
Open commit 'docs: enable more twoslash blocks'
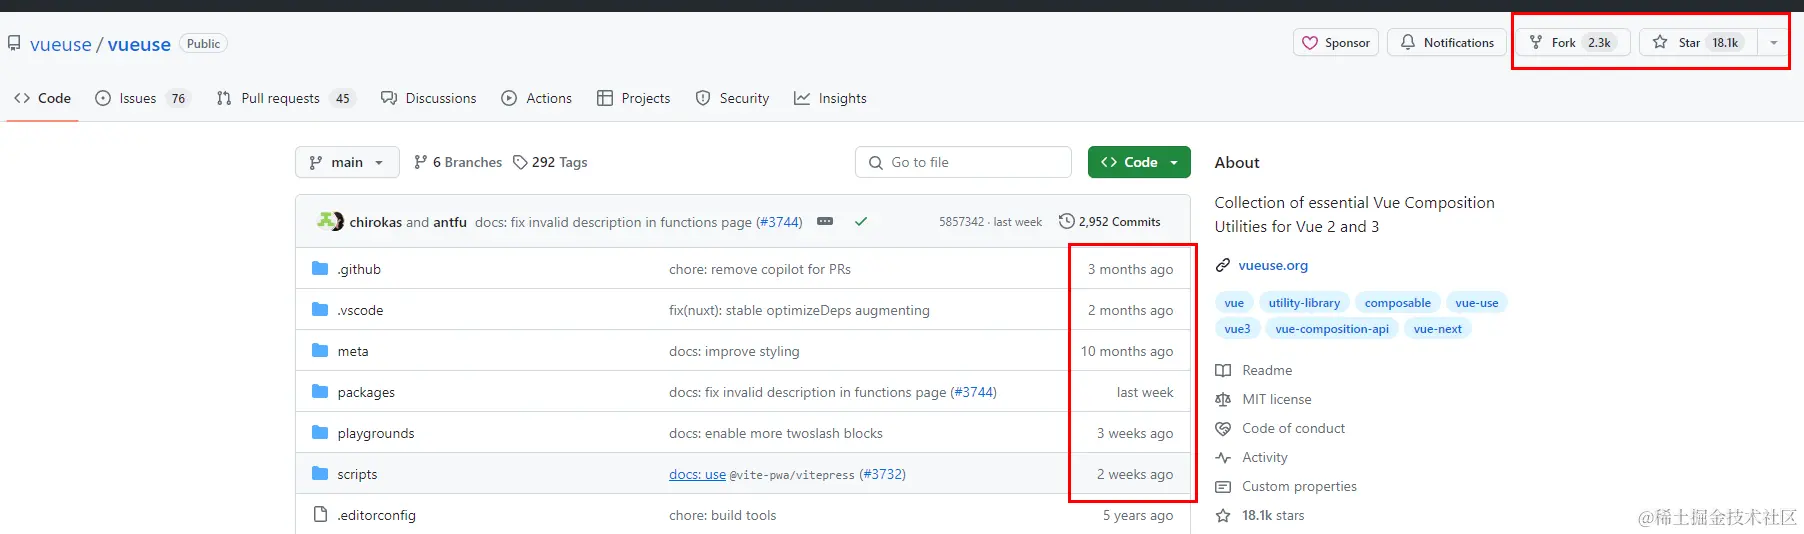[776, 433]
